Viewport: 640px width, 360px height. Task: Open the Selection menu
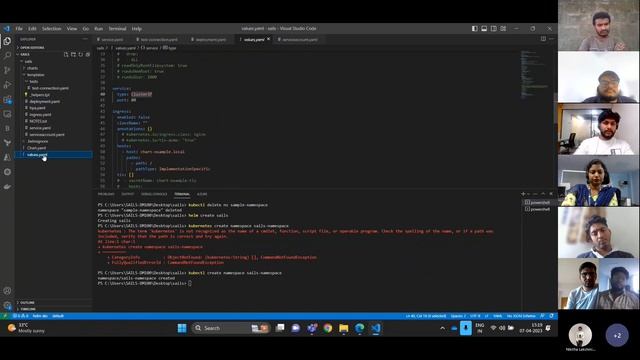tap(51, 29)
